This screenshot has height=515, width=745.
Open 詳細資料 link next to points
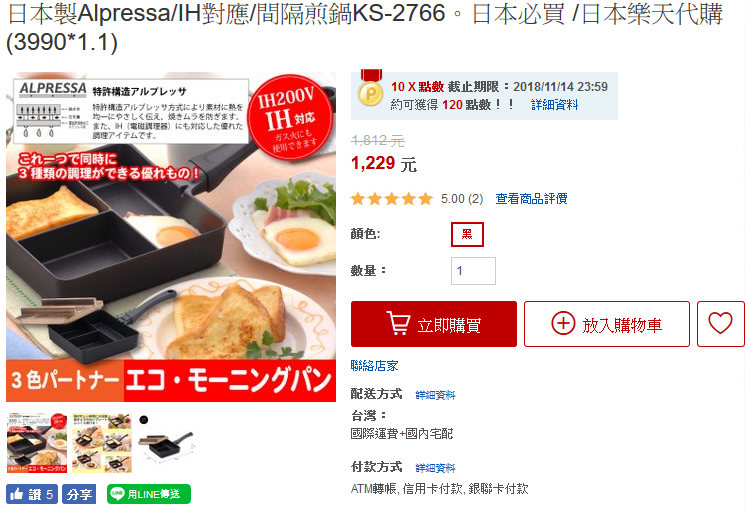point(554,105)
